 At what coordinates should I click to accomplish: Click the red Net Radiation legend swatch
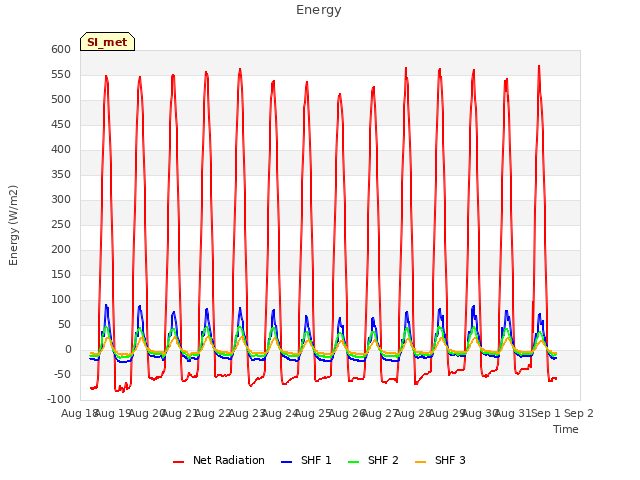coord(178,462)
